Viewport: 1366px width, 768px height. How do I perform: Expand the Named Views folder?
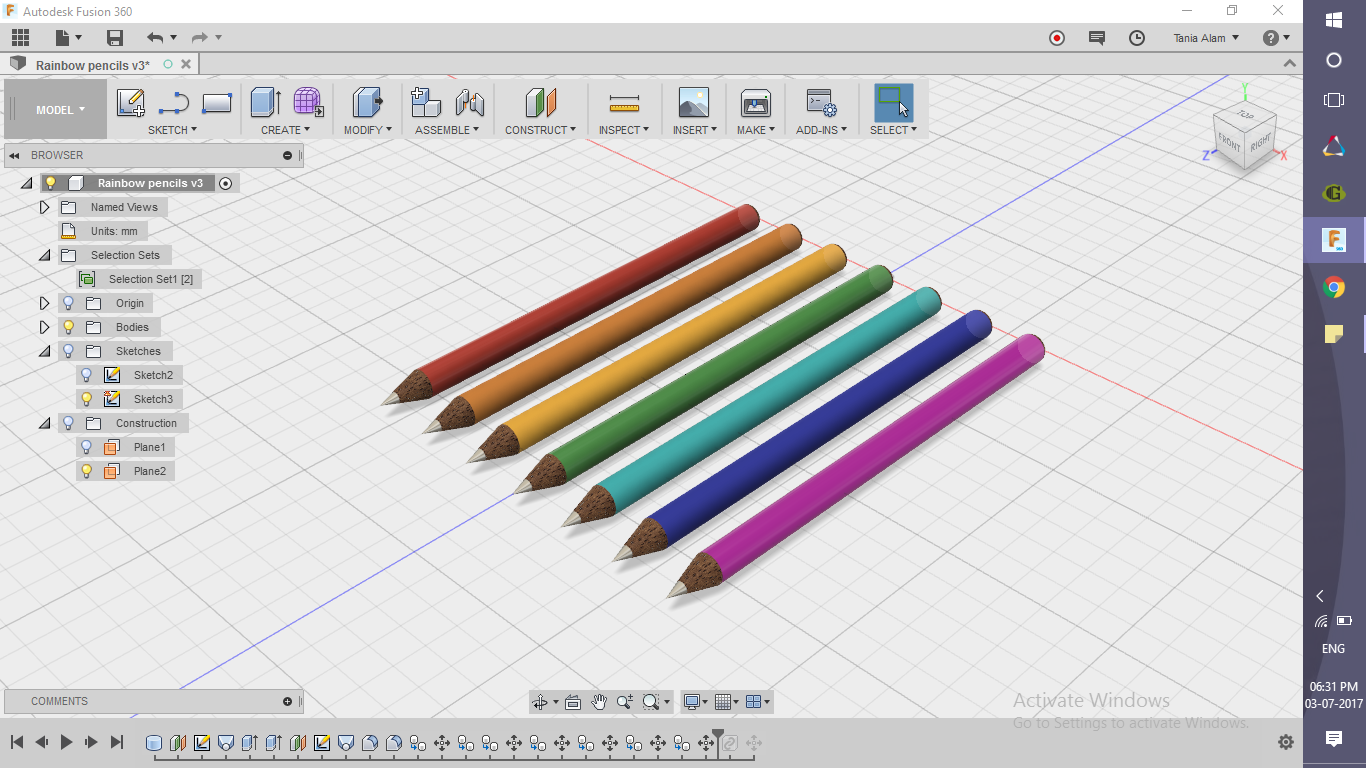click(44, 207)
